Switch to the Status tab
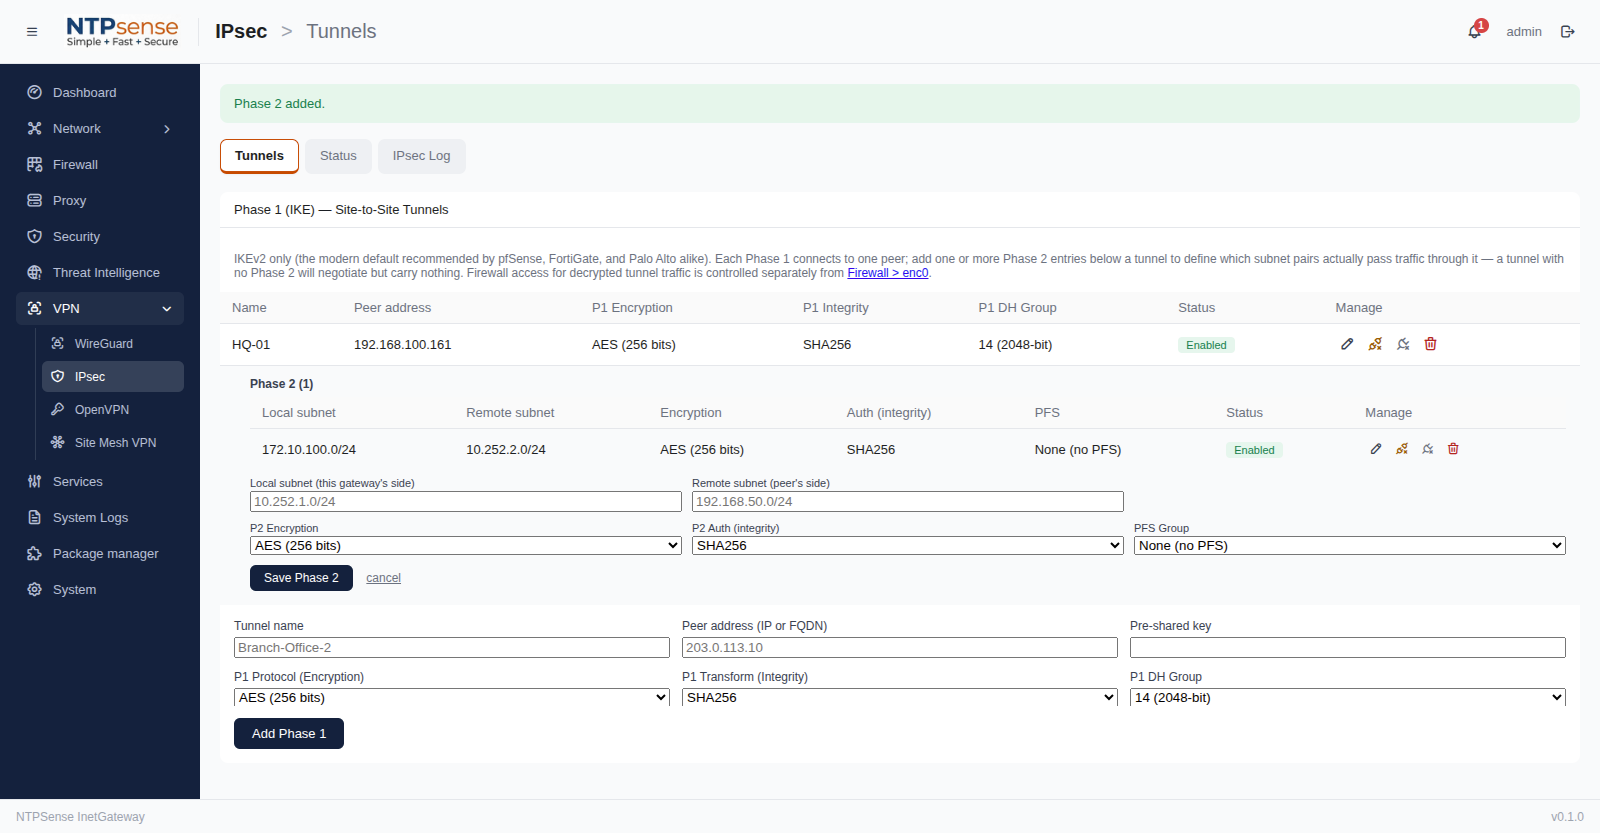 [338, 156]
